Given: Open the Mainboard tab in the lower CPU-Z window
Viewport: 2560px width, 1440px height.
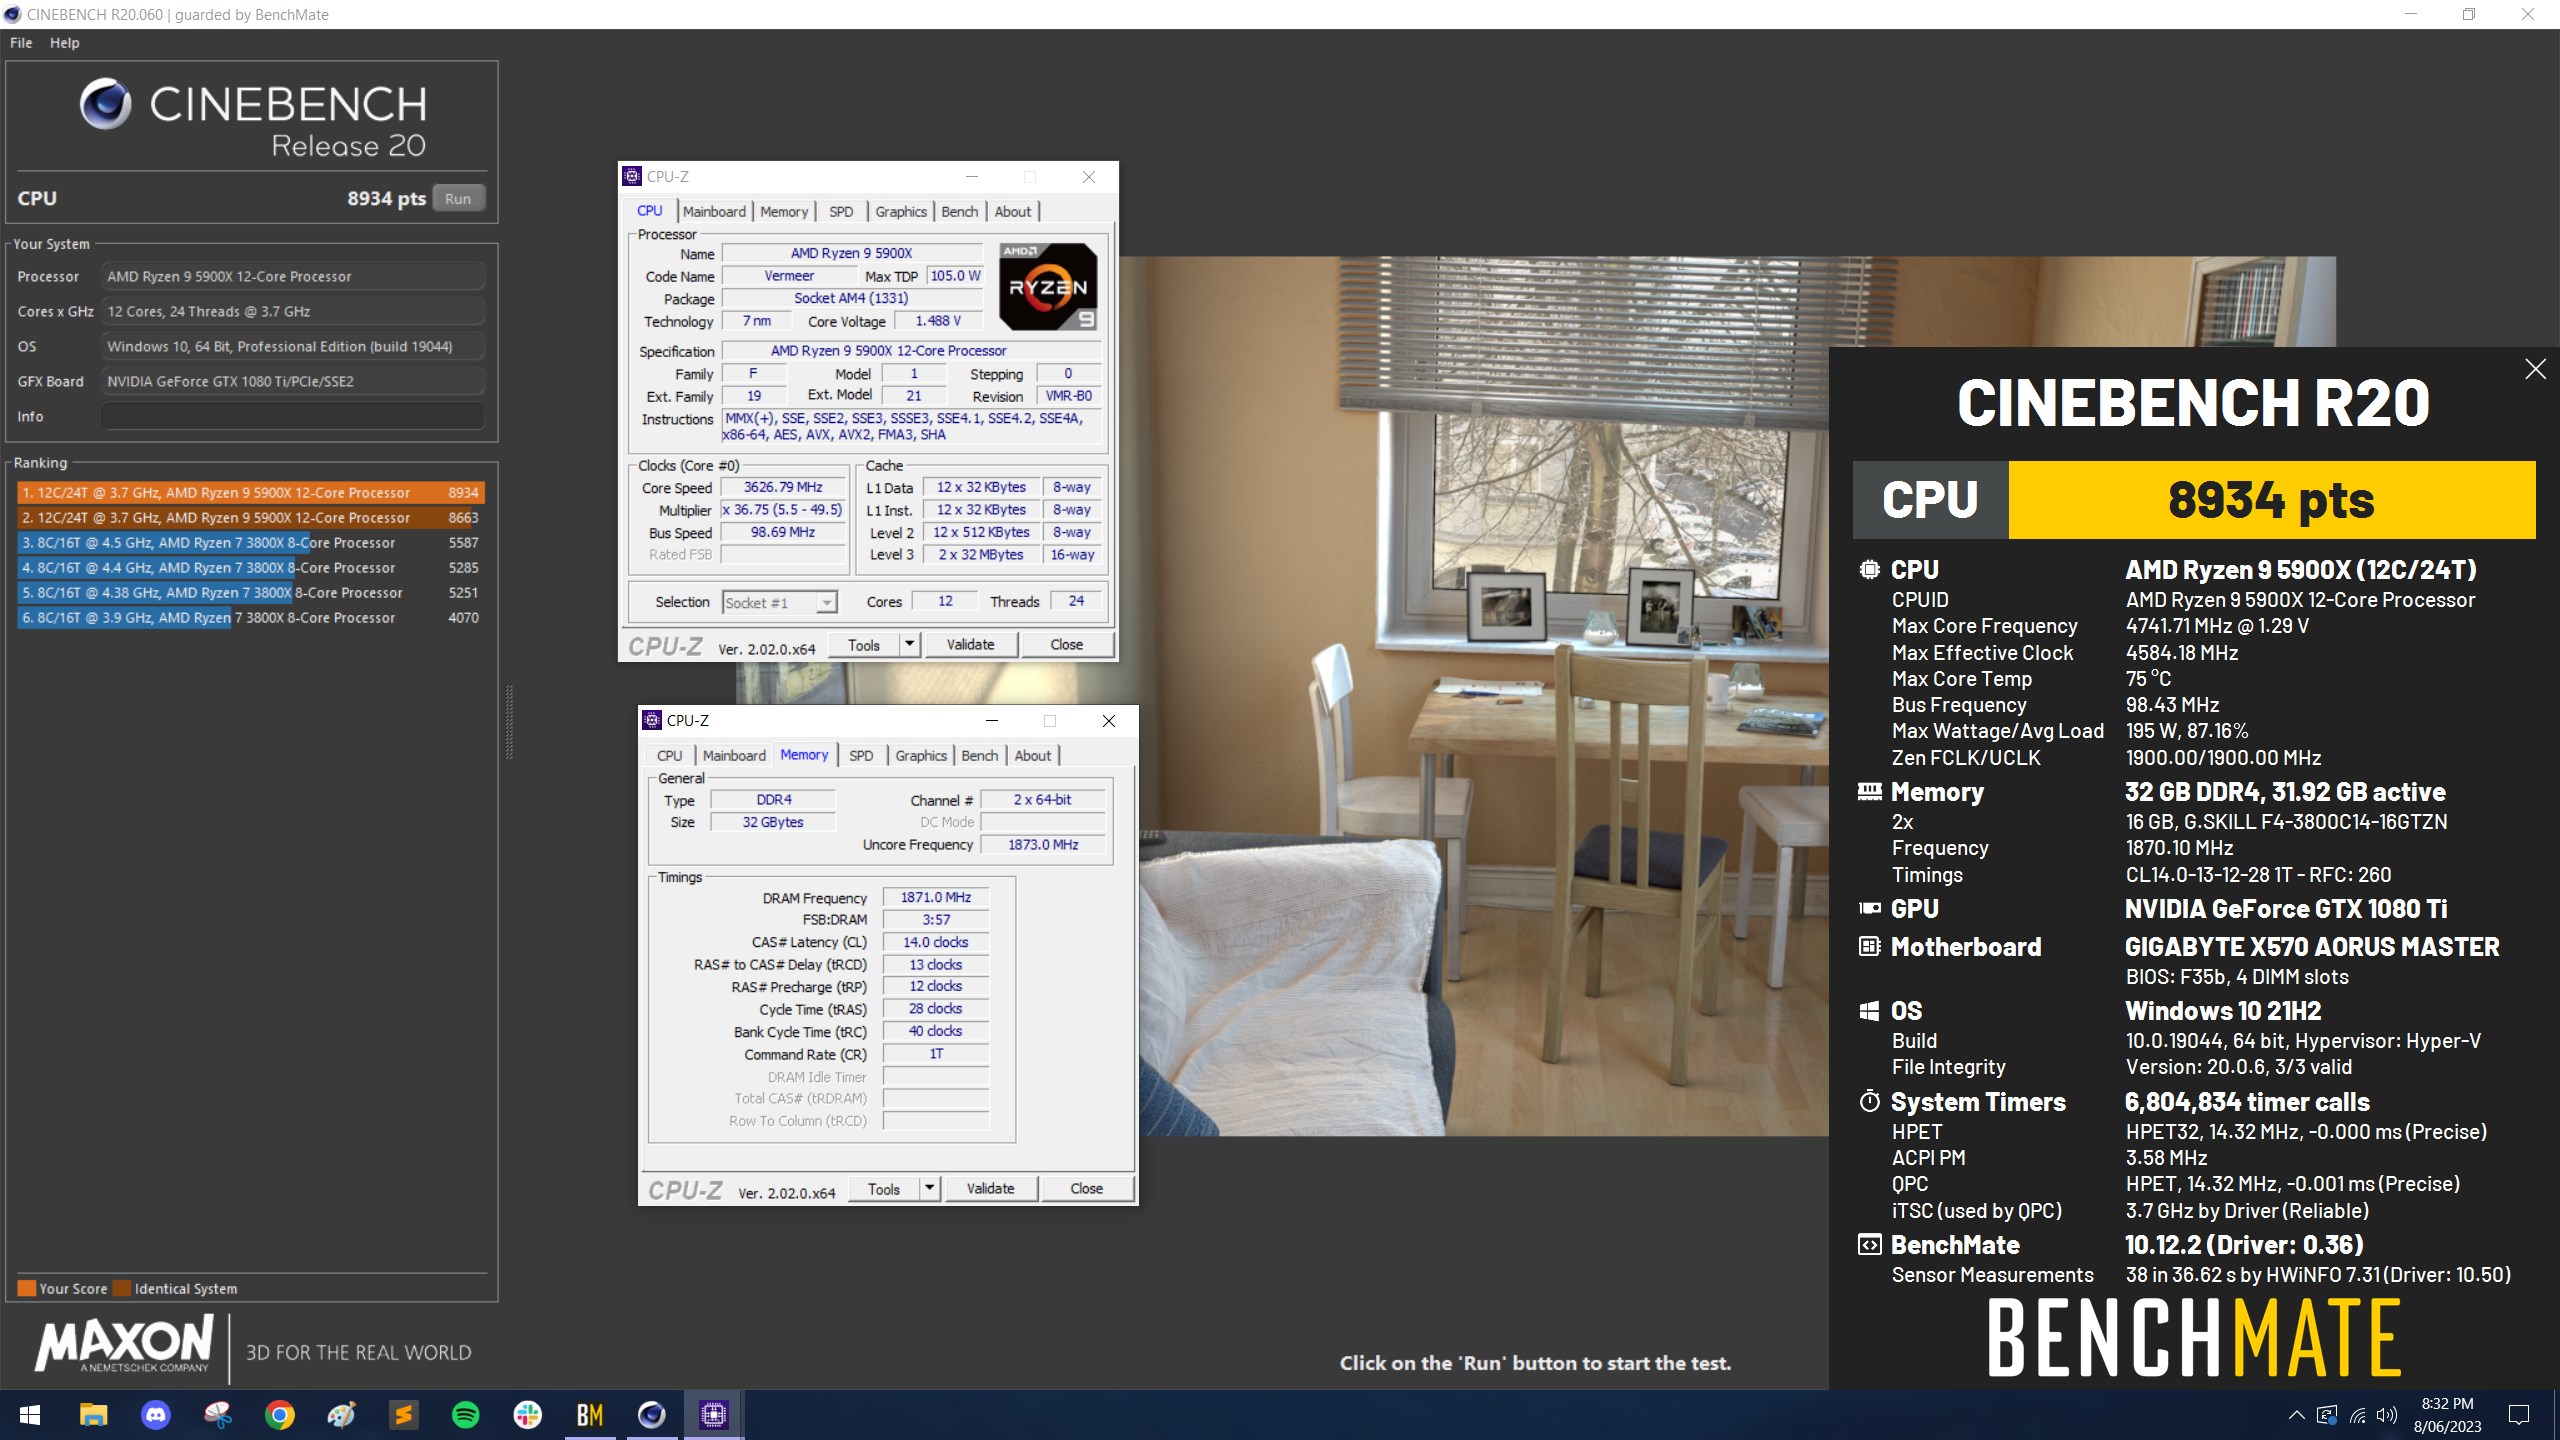Looking at the screenshot, I should click(734, 755).
